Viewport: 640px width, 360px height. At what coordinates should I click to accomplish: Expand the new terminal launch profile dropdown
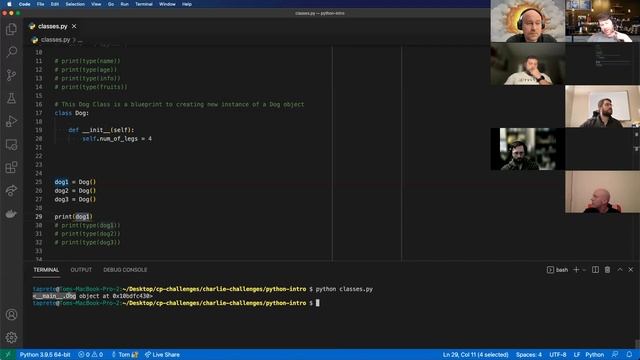point(584,270)
